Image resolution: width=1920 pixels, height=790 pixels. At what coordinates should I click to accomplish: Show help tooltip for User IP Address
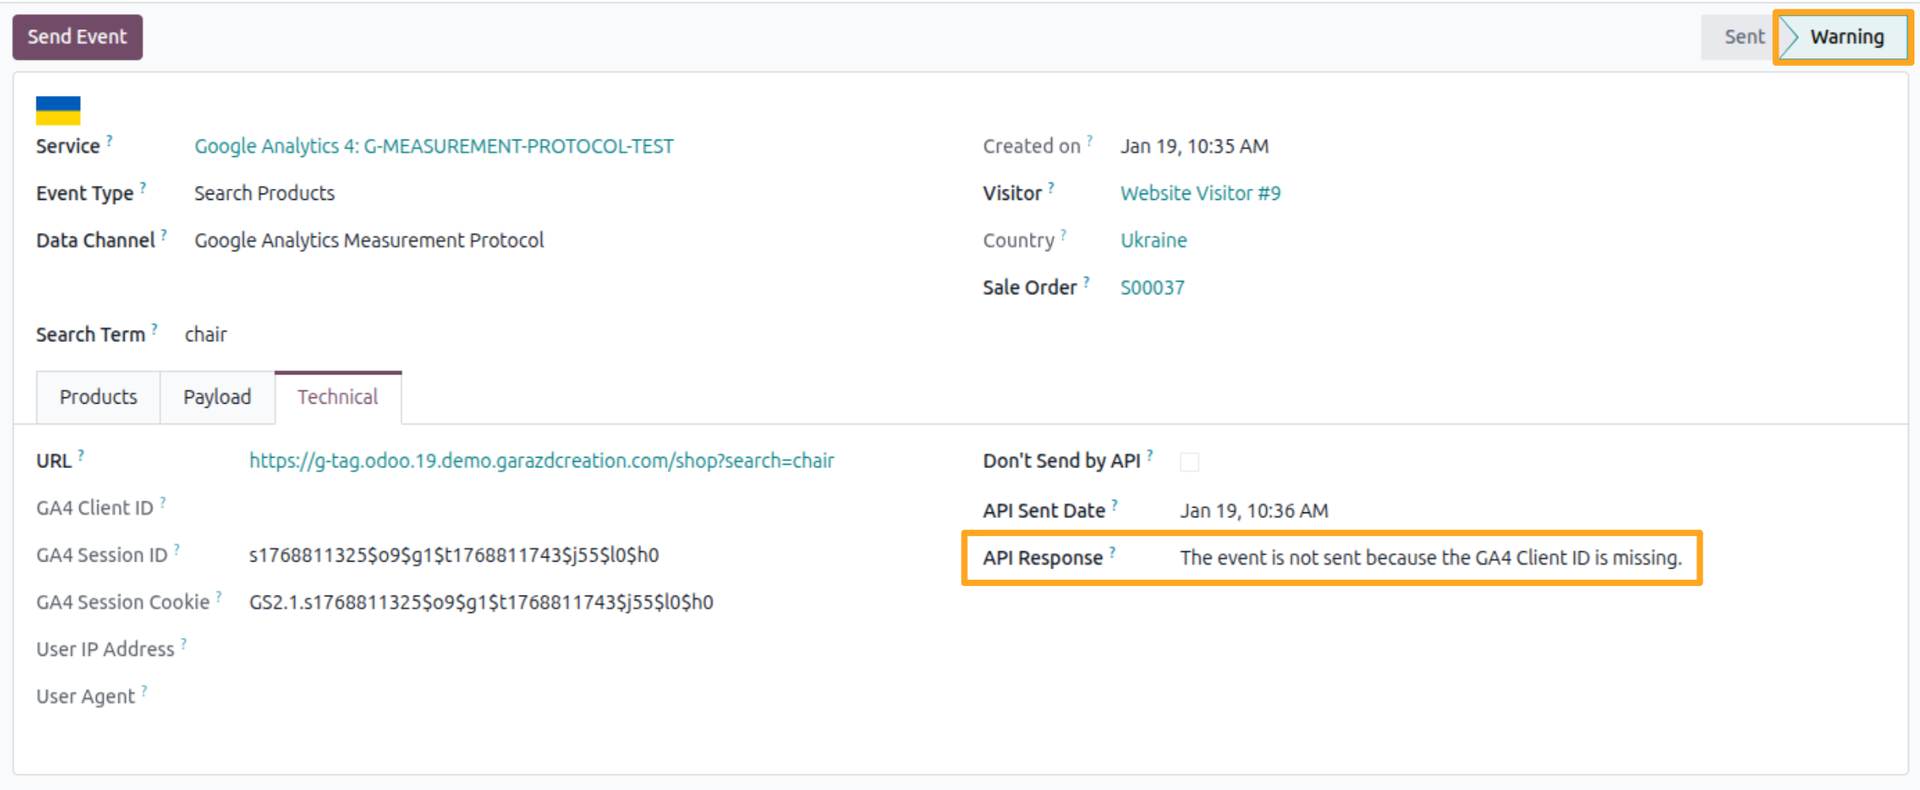[x=184, y=643]
